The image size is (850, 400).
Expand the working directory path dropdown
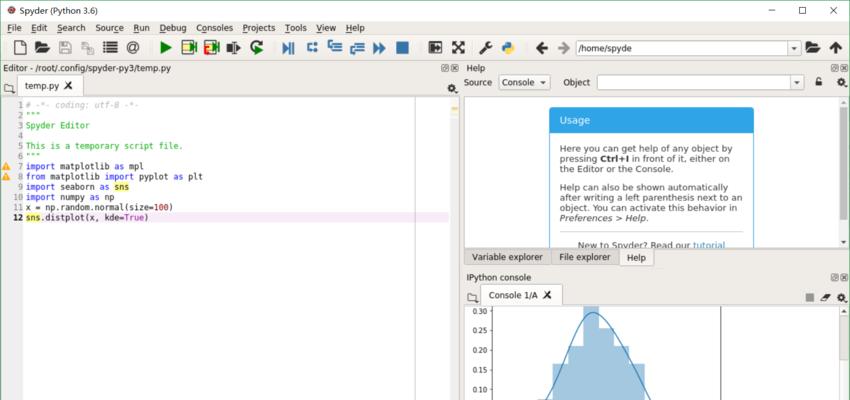click(795, 48)
